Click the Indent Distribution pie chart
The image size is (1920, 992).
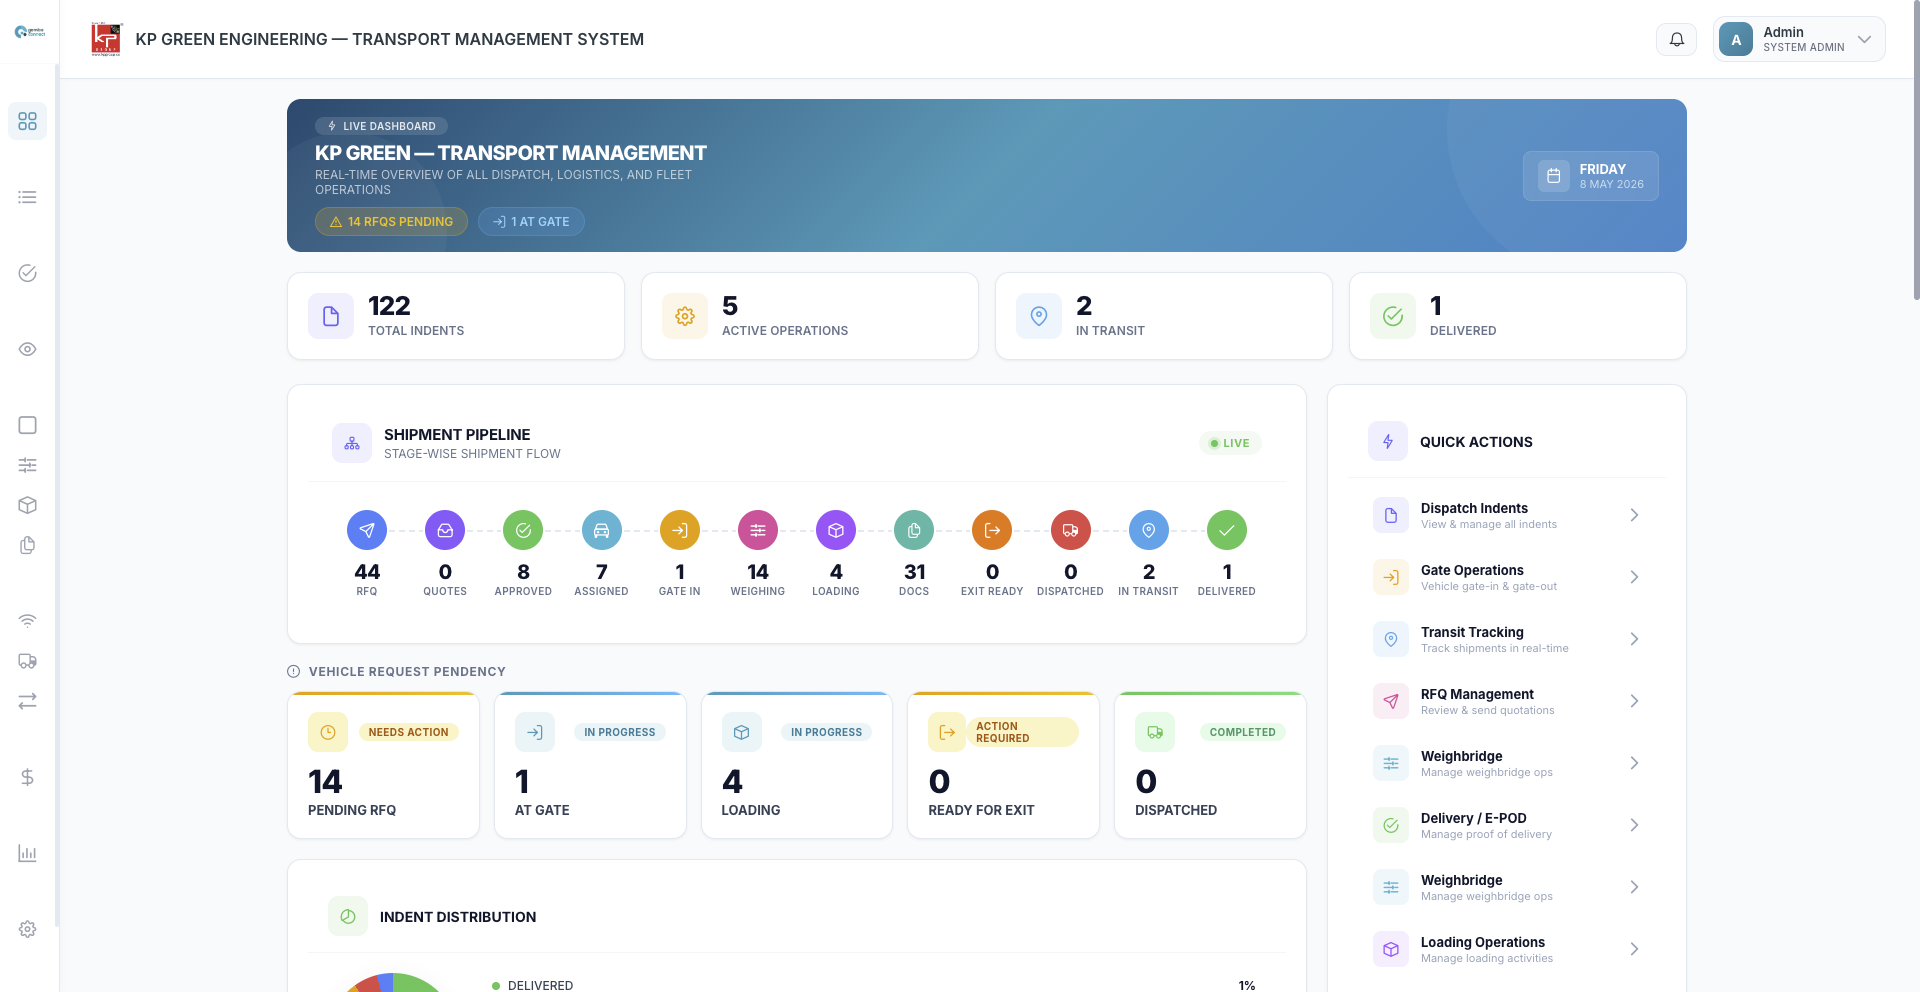pos(394,982)
